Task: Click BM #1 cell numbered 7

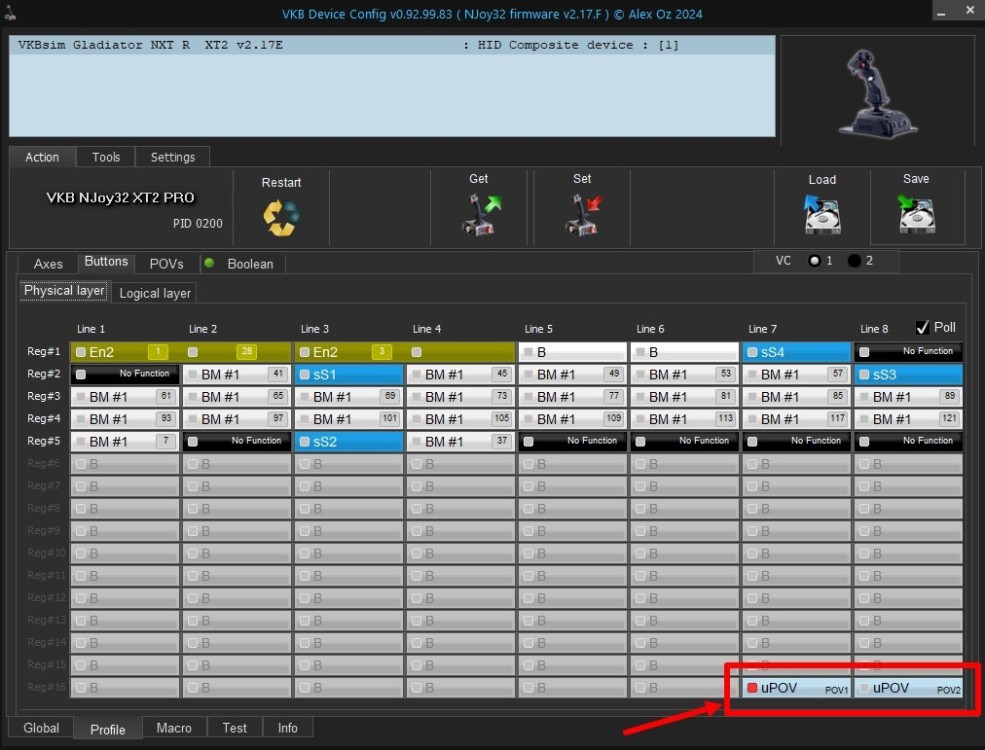Action: 125,442
